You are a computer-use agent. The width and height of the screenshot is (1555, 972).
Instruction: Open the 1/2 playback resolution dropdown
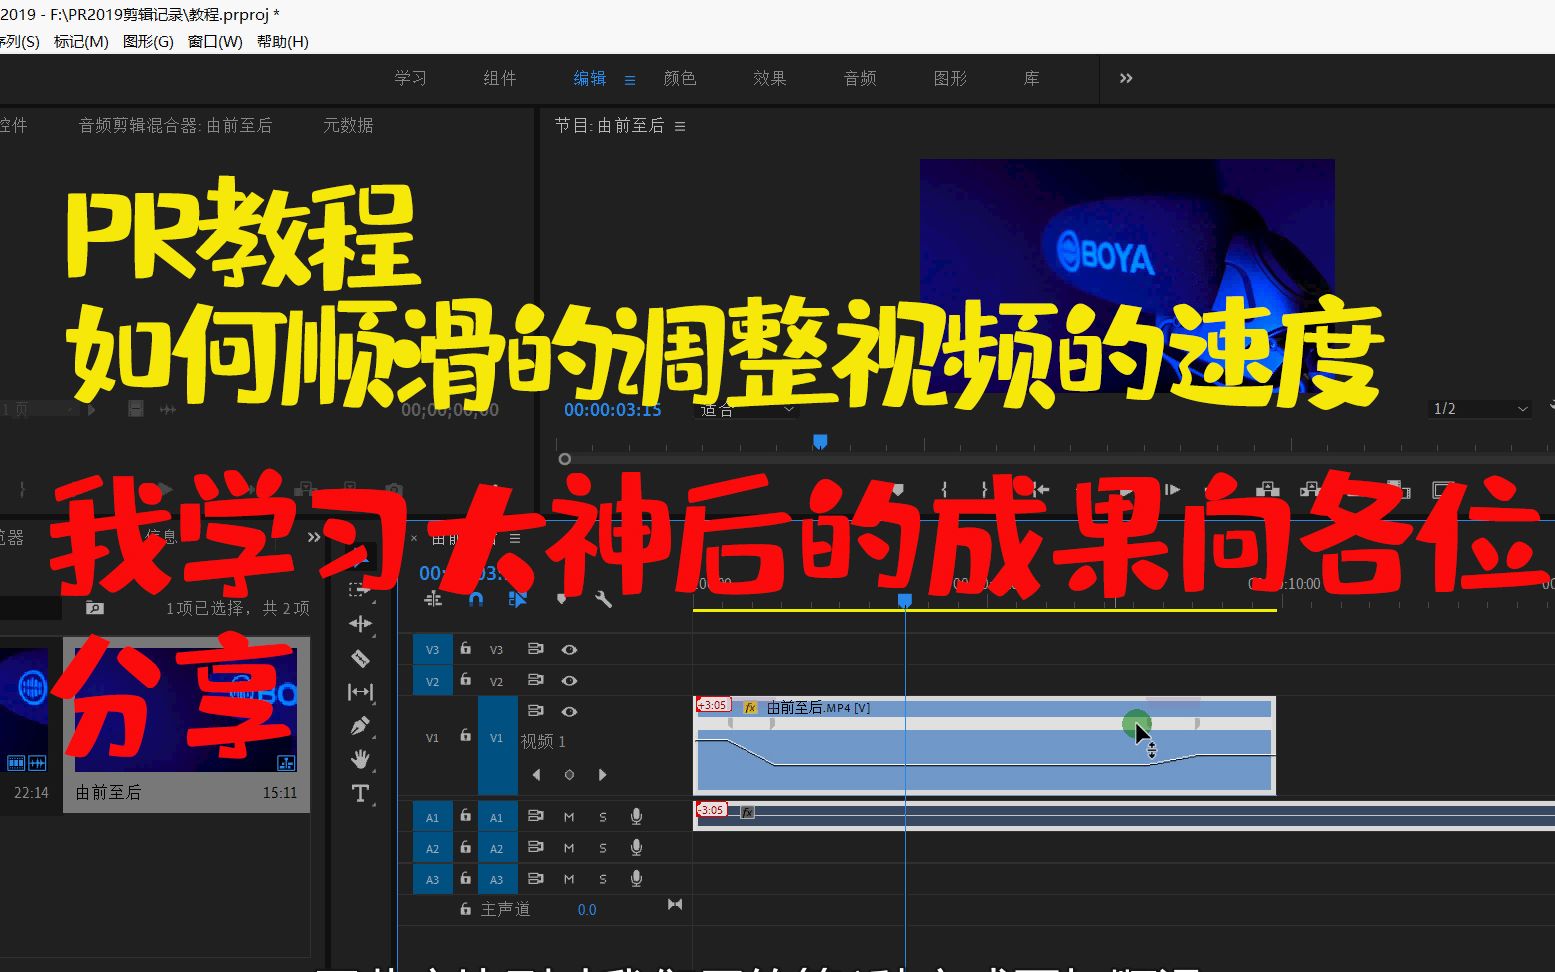point(1478,409)
